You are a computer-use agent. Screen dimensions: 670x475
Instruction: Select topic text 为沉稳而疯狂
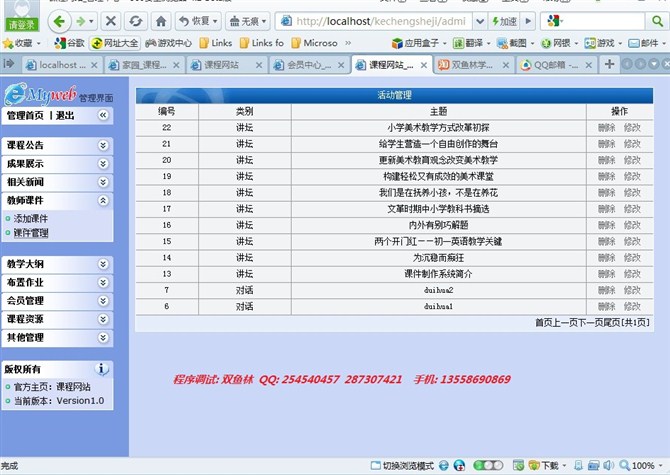438,258
